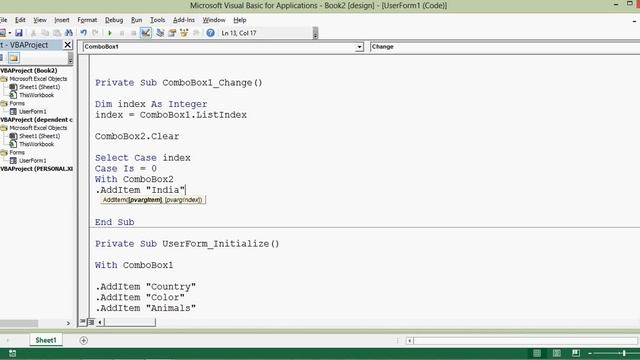
Task: Open Properties Window icon in toolbar
Action: [172, 33]
